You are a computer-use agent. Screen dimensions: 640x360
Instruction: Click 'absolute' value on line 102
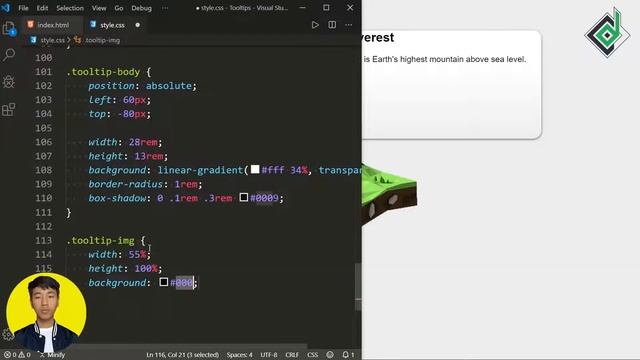coord(169,86)
